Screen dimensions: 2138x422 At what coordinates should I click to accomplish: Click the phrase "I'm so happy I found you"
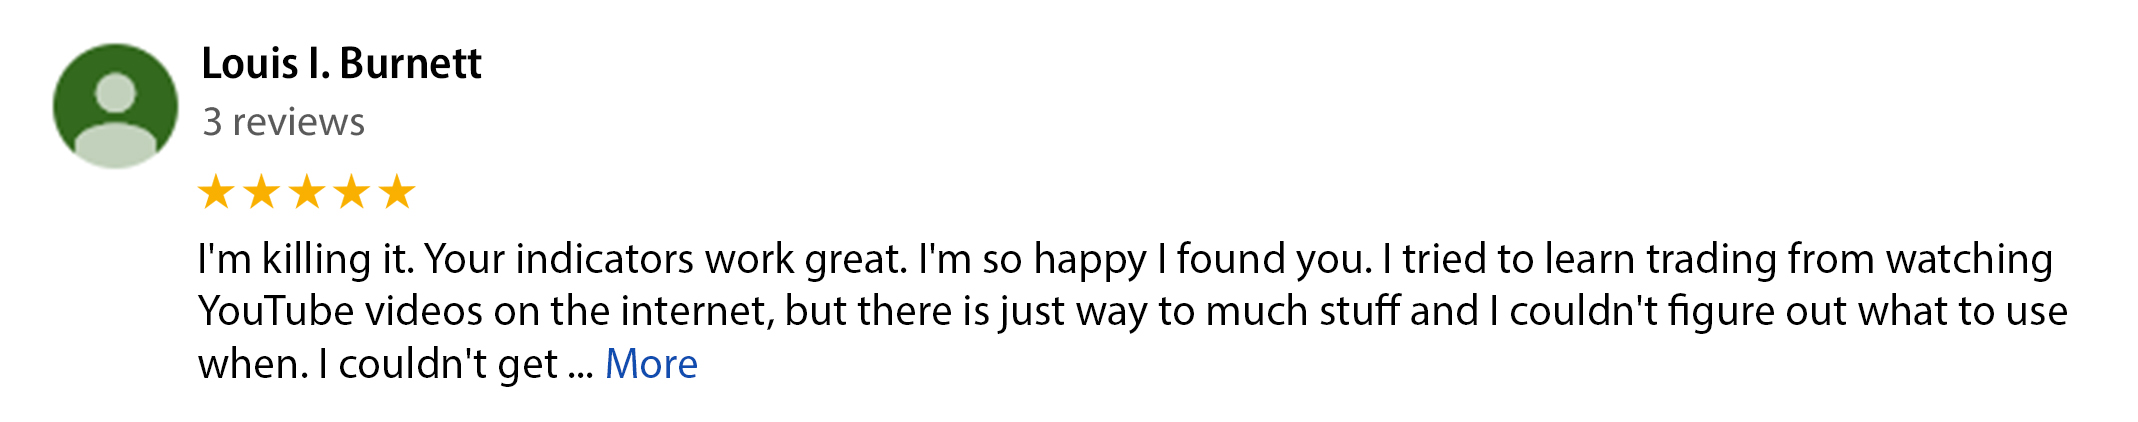click(1145, 260)
